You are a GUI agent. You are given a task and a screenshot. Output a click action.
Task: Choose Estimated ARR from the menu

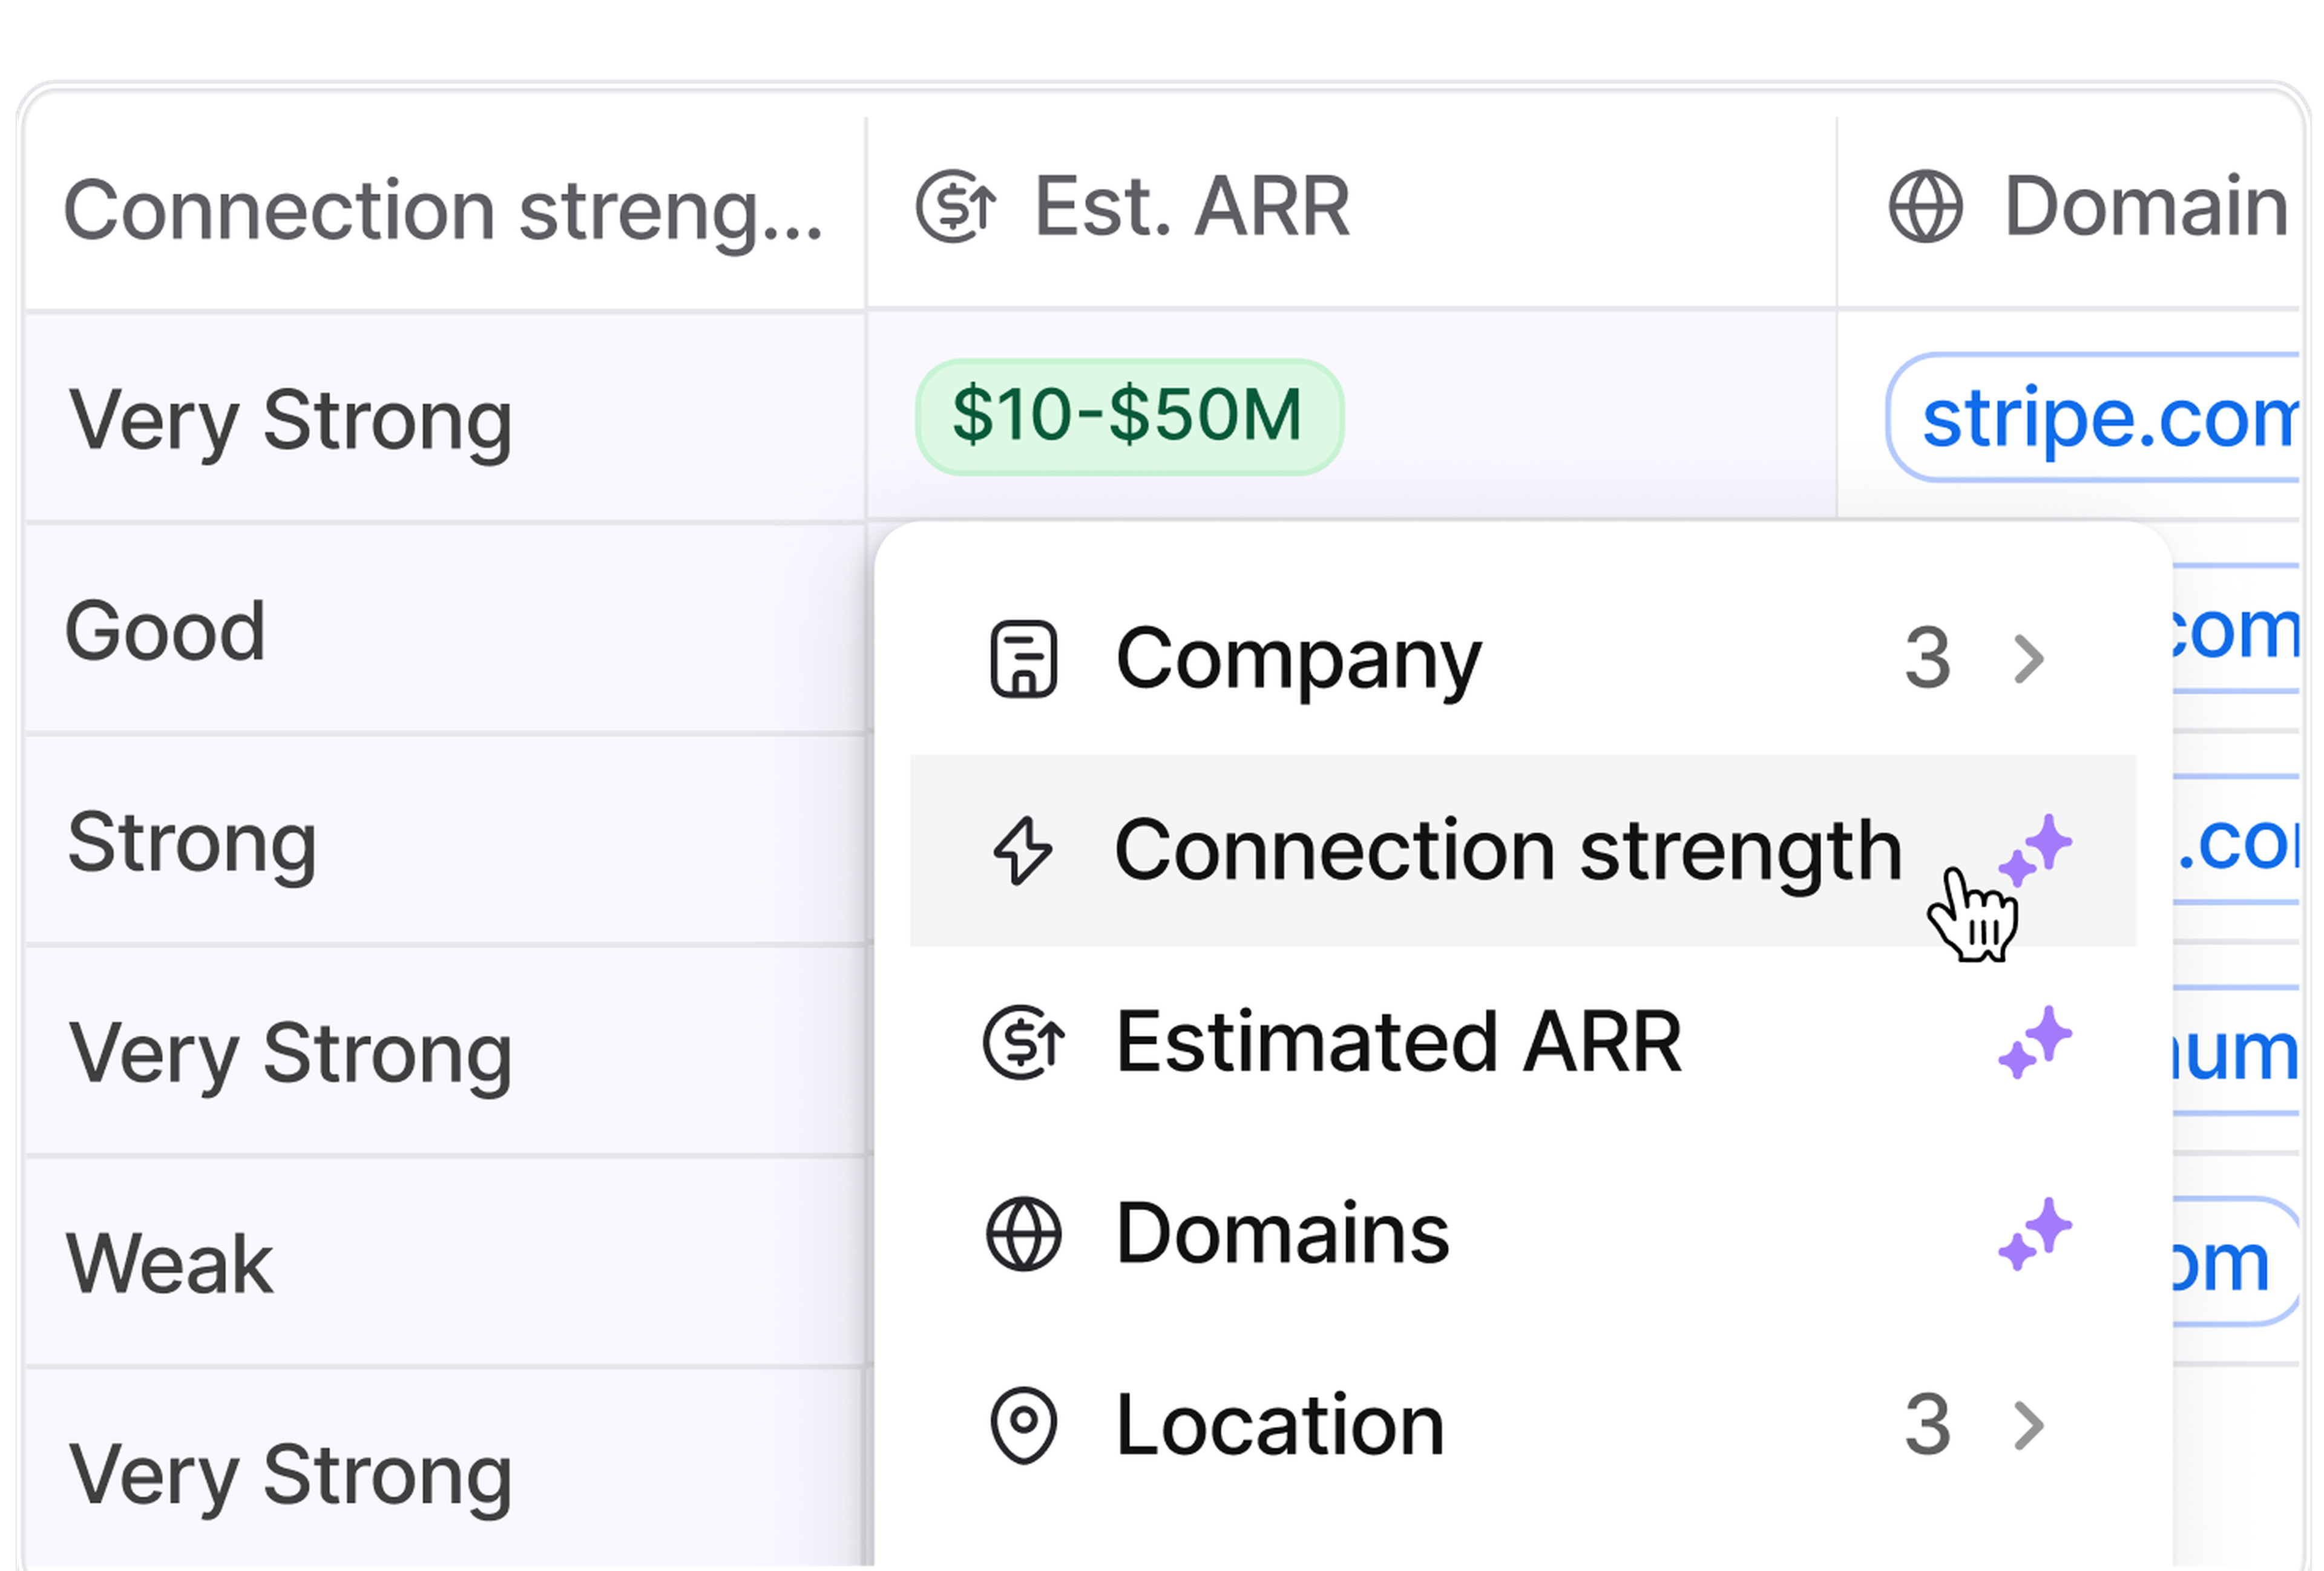point(1398,1043)
